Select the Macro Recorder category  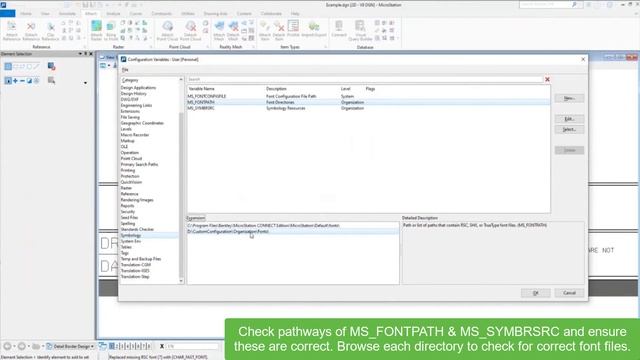pos(135,135)
